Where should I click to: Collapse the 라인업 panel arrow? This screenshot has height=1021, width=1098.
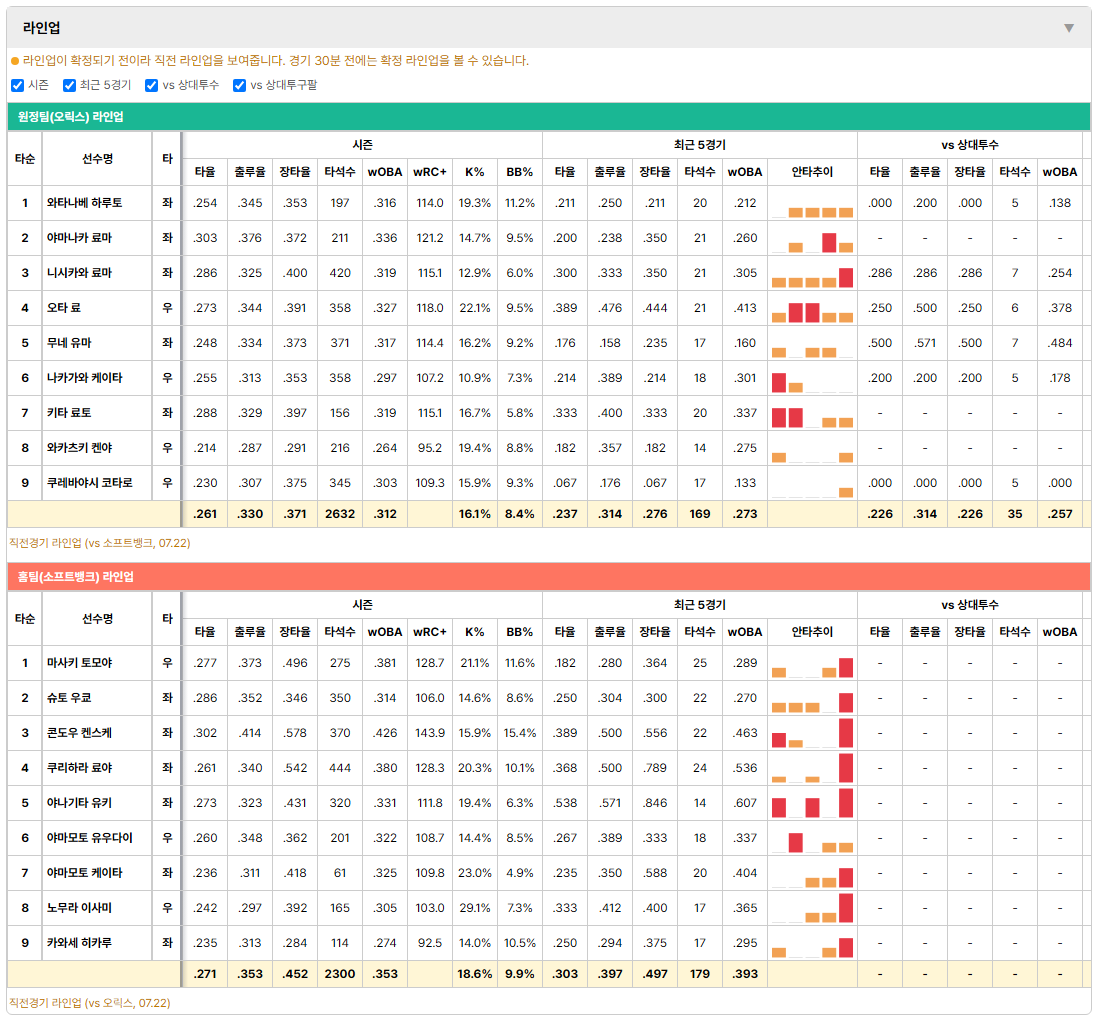pyautogui.click(x=1069, y=28)
